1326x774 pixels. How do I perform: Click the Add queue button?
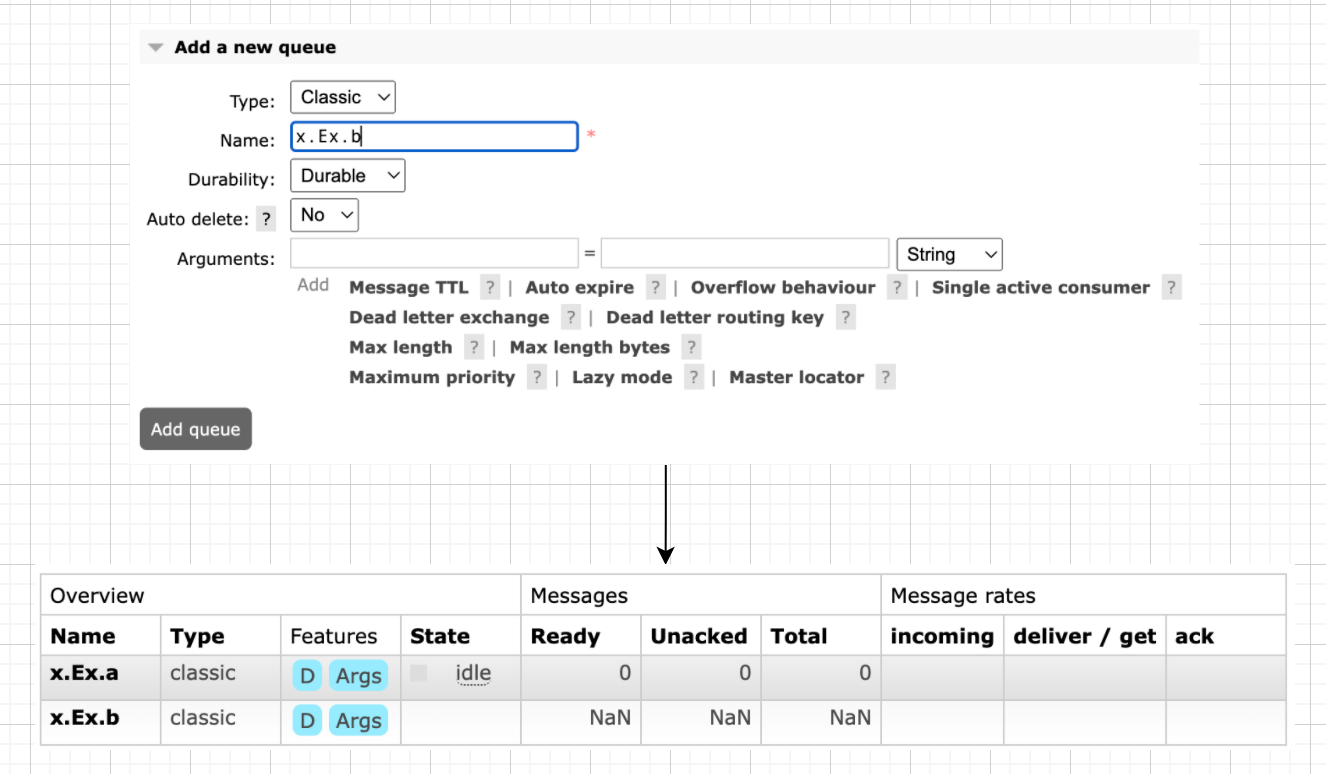[196, 429]
